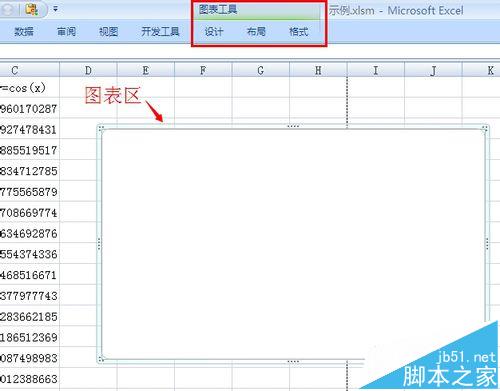500x391 pixels.
Task: Open the 开发工具 ribbon tab
Action: pyautogui.click(x=160, y=32)
